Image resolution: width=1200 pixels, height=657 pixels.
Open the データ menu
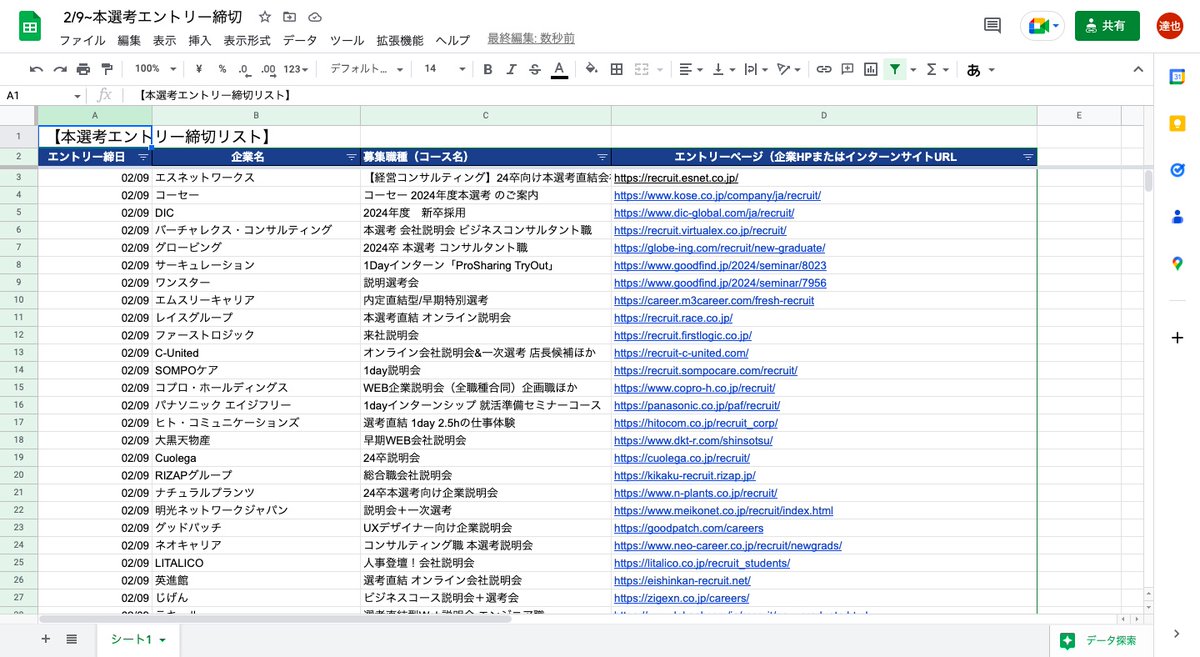(300, 40)
